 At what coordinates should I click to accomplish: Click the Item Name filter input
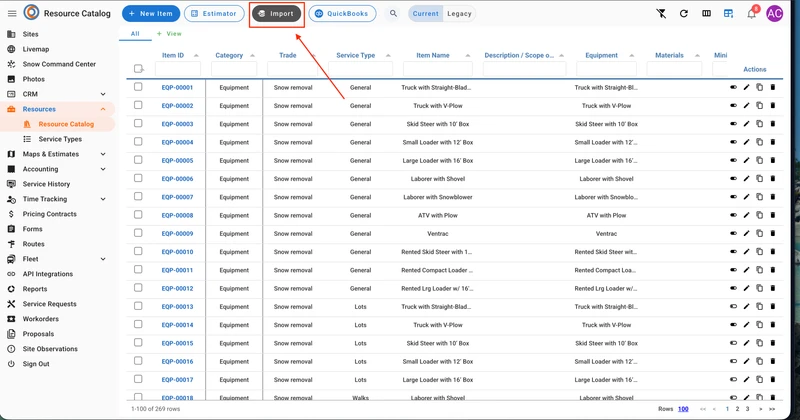point(438,69)
